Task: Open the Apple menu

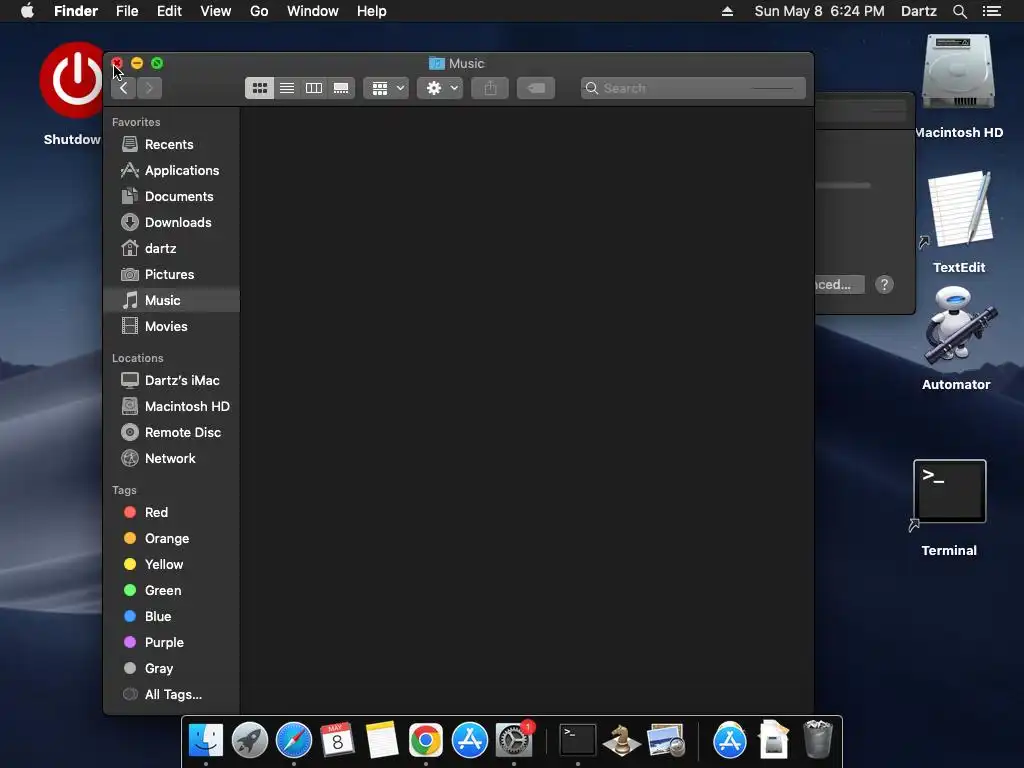Action: click(27, 11)
